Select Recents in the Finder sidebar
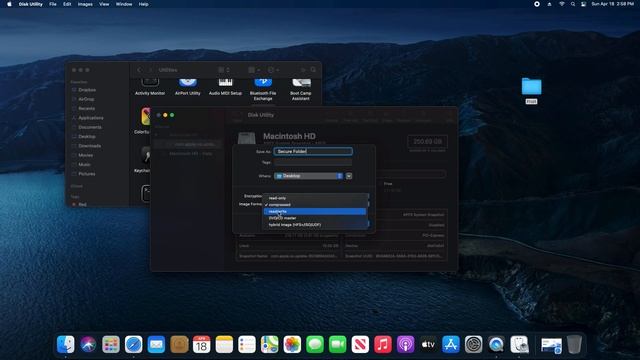This screenshot has width=640, height=360. coord(87,109)
